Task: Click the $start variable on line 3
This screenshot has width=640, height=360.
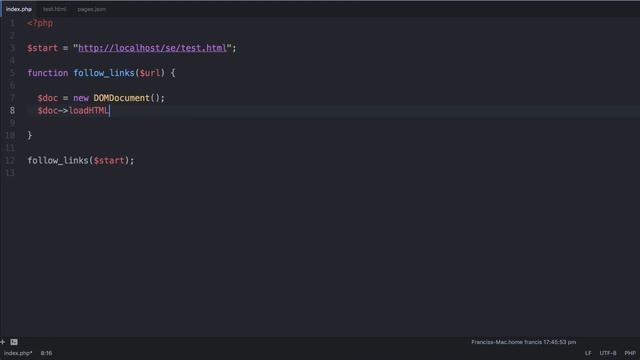Action: coord(42,48)
